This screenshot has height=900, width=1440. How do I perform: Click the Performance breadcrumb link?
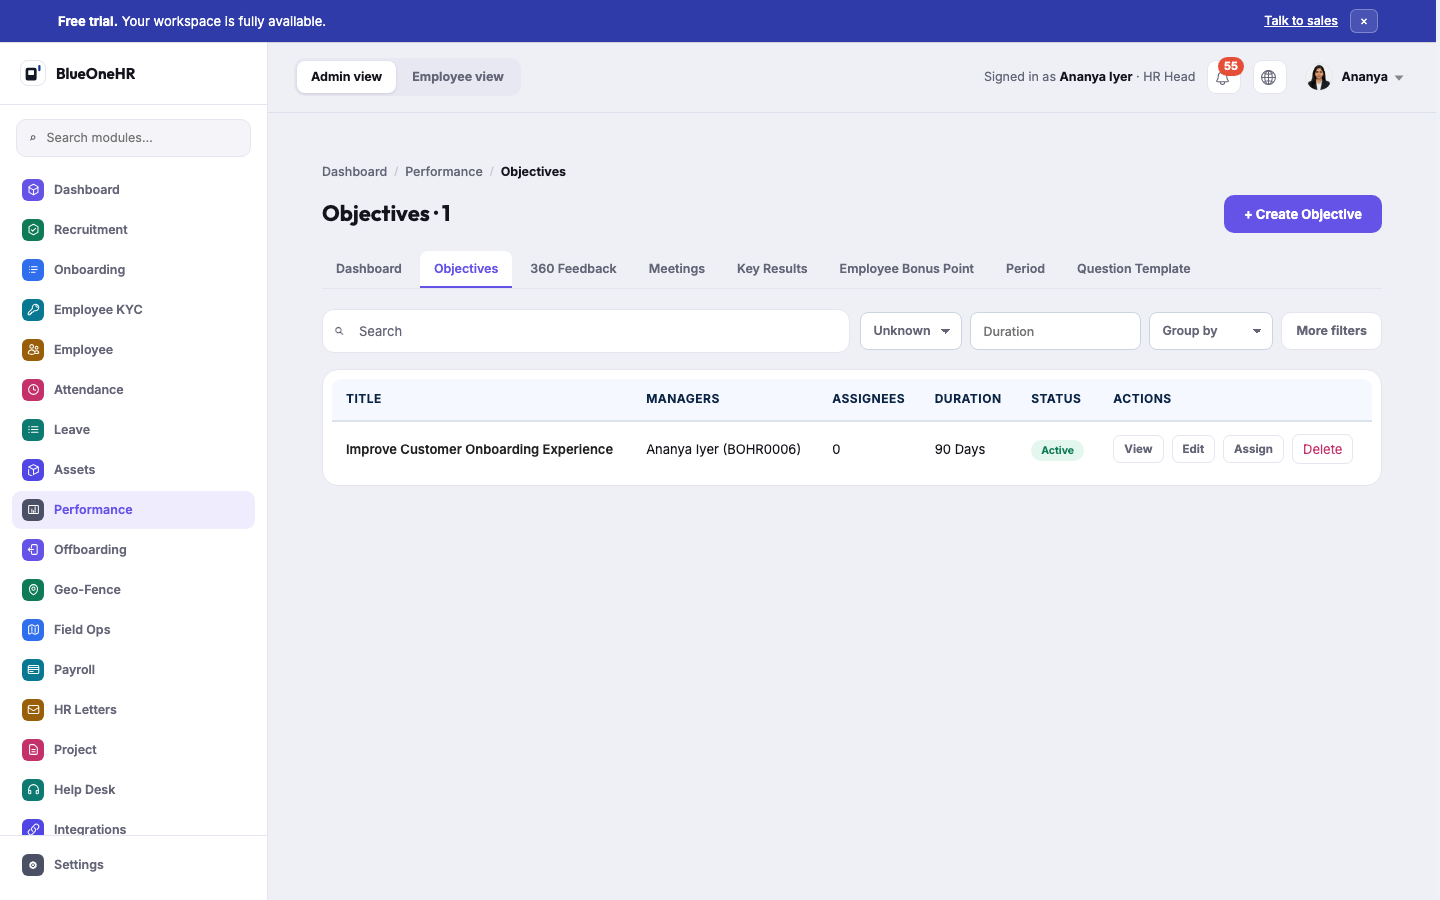(444, 172)
